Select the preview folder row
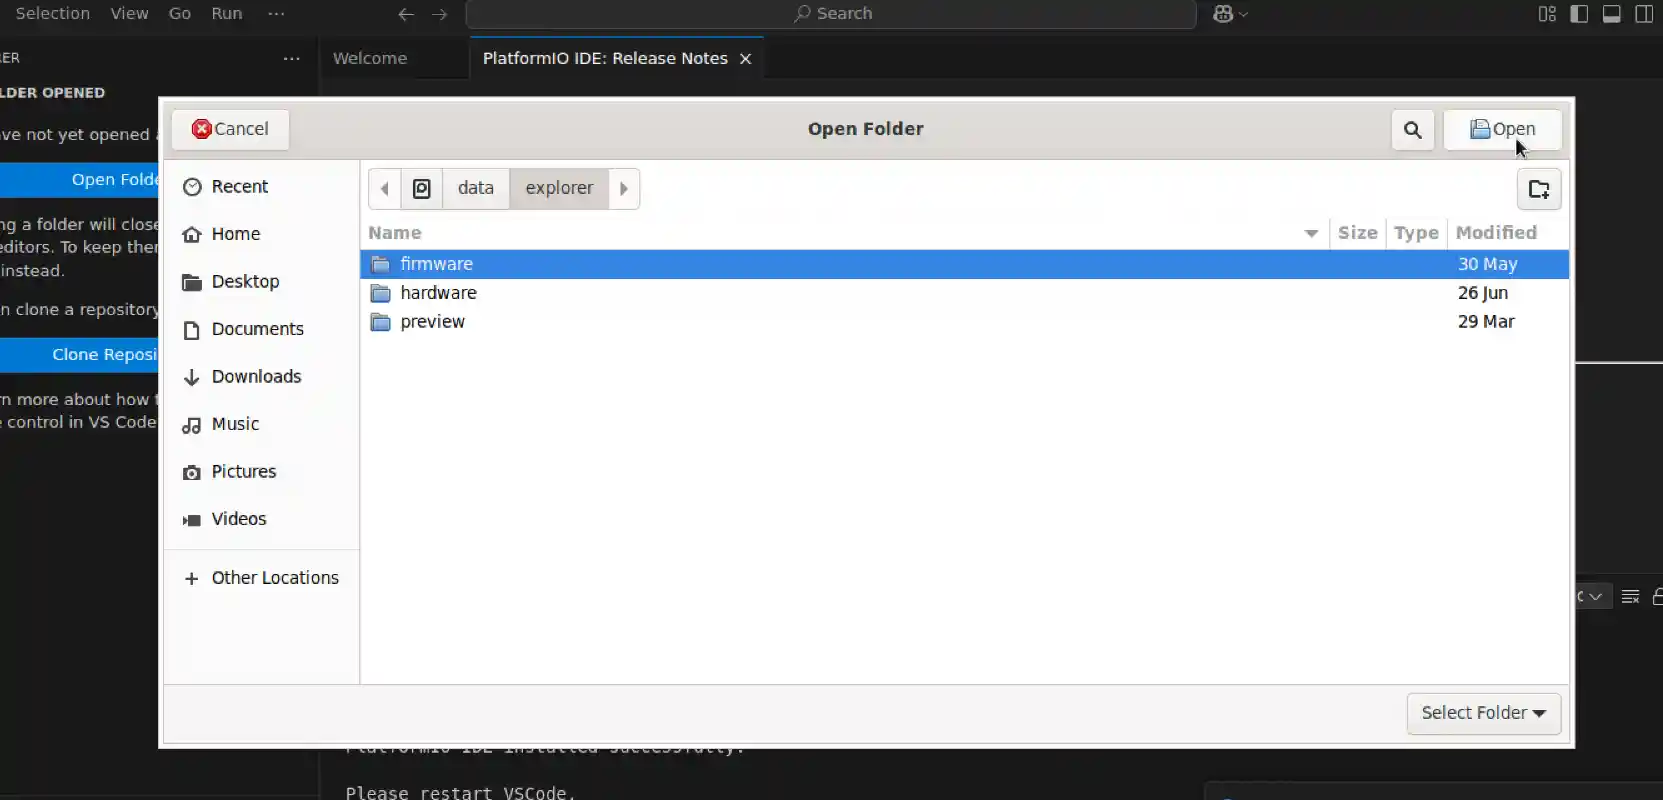The width and height of the screenshot is (1663, 800). 964,322
